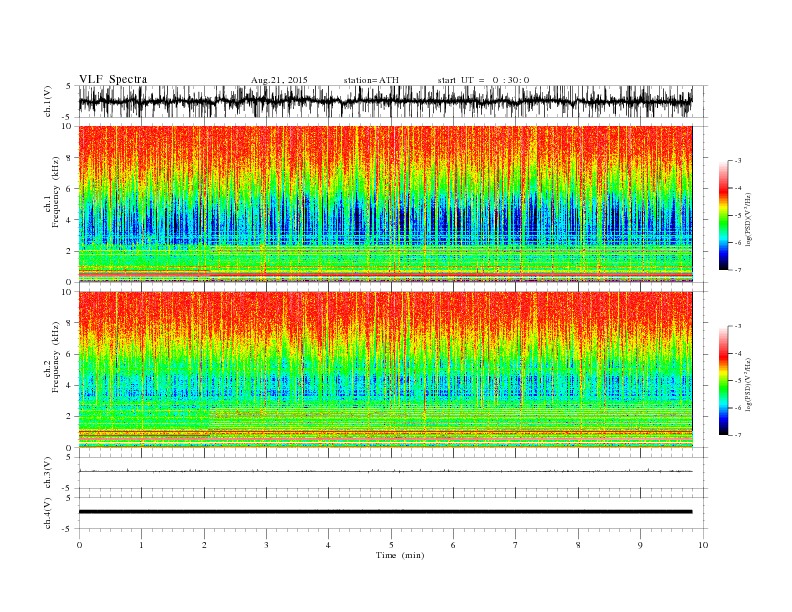The image size is (792, 612).
Task: Click the thick ch.4 voltage trace
Action: [385, 512]
